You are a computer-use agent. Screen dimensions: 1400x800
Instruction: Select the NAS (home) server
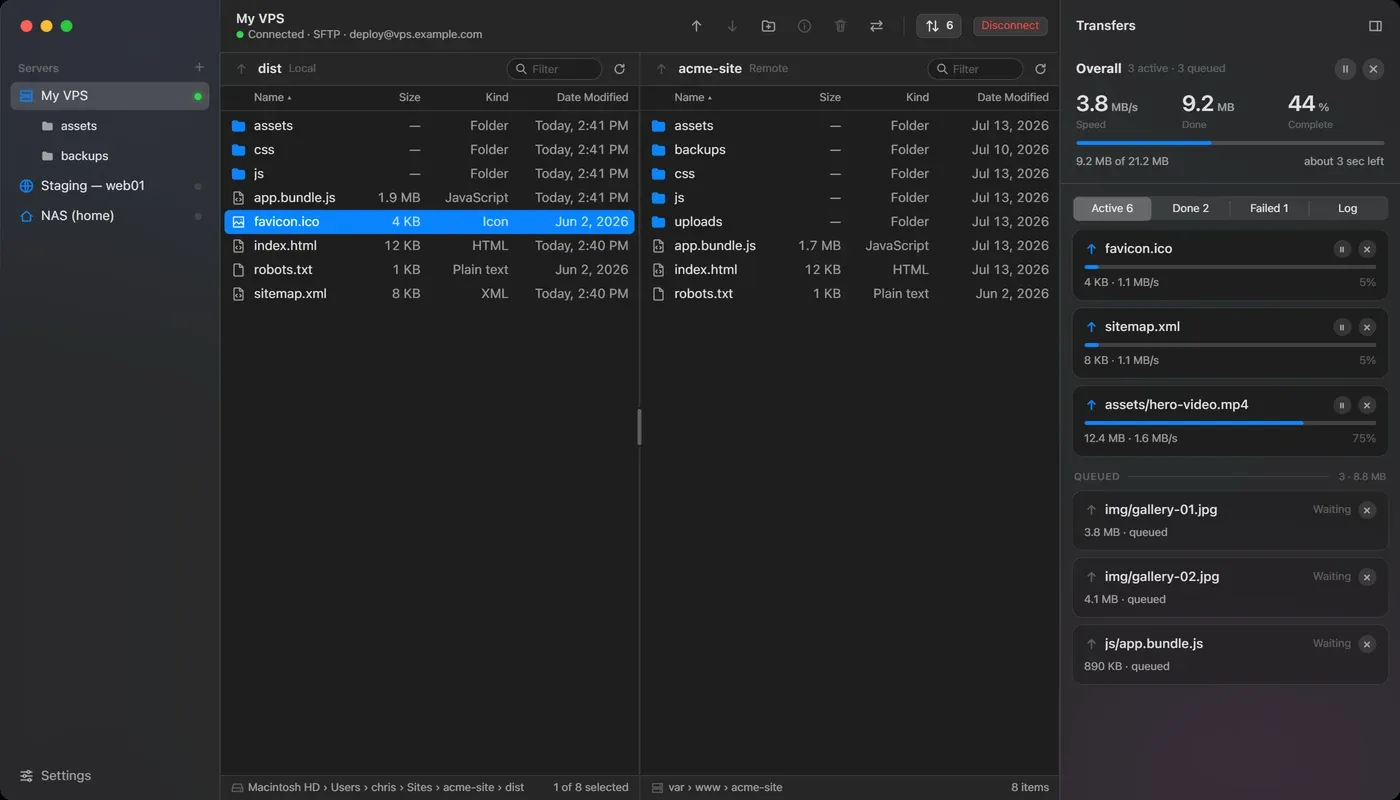(110, 216)
